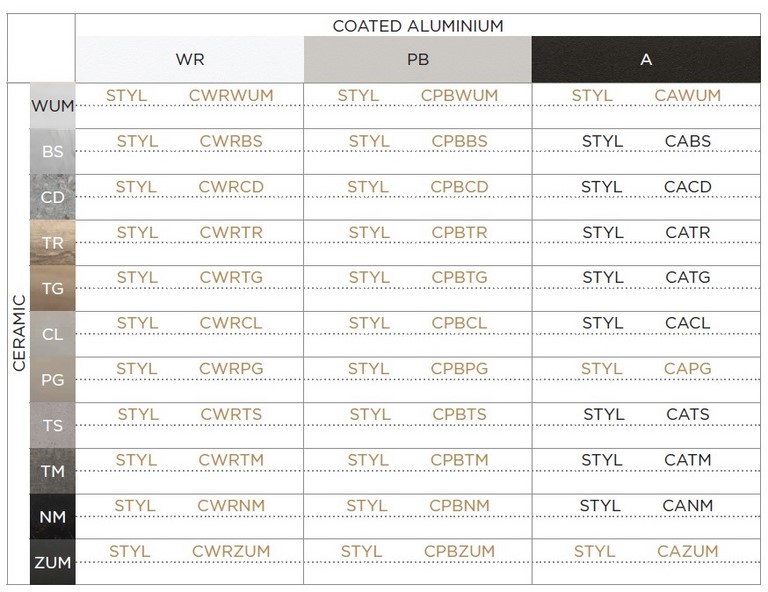The height and width of the screenshot is (592, 768).
Task: Select the TR wood-look ceramic swatch
Action: [x=52, y=242]
